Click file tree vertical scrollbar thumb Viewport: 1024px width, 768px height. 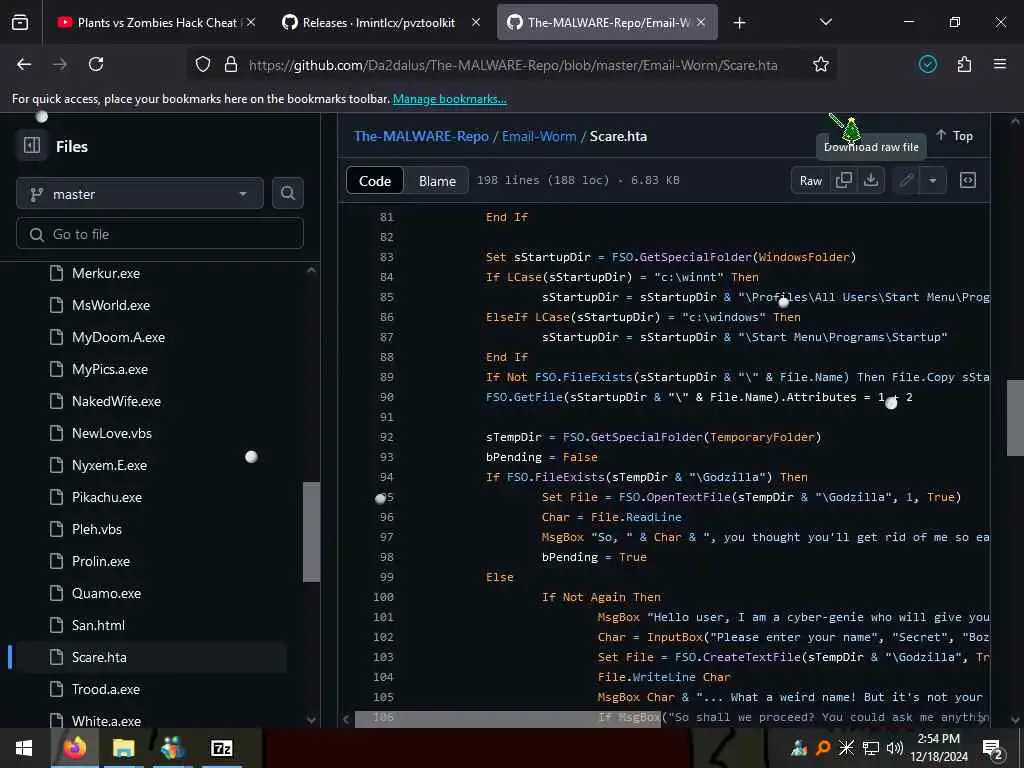point(312,532)
